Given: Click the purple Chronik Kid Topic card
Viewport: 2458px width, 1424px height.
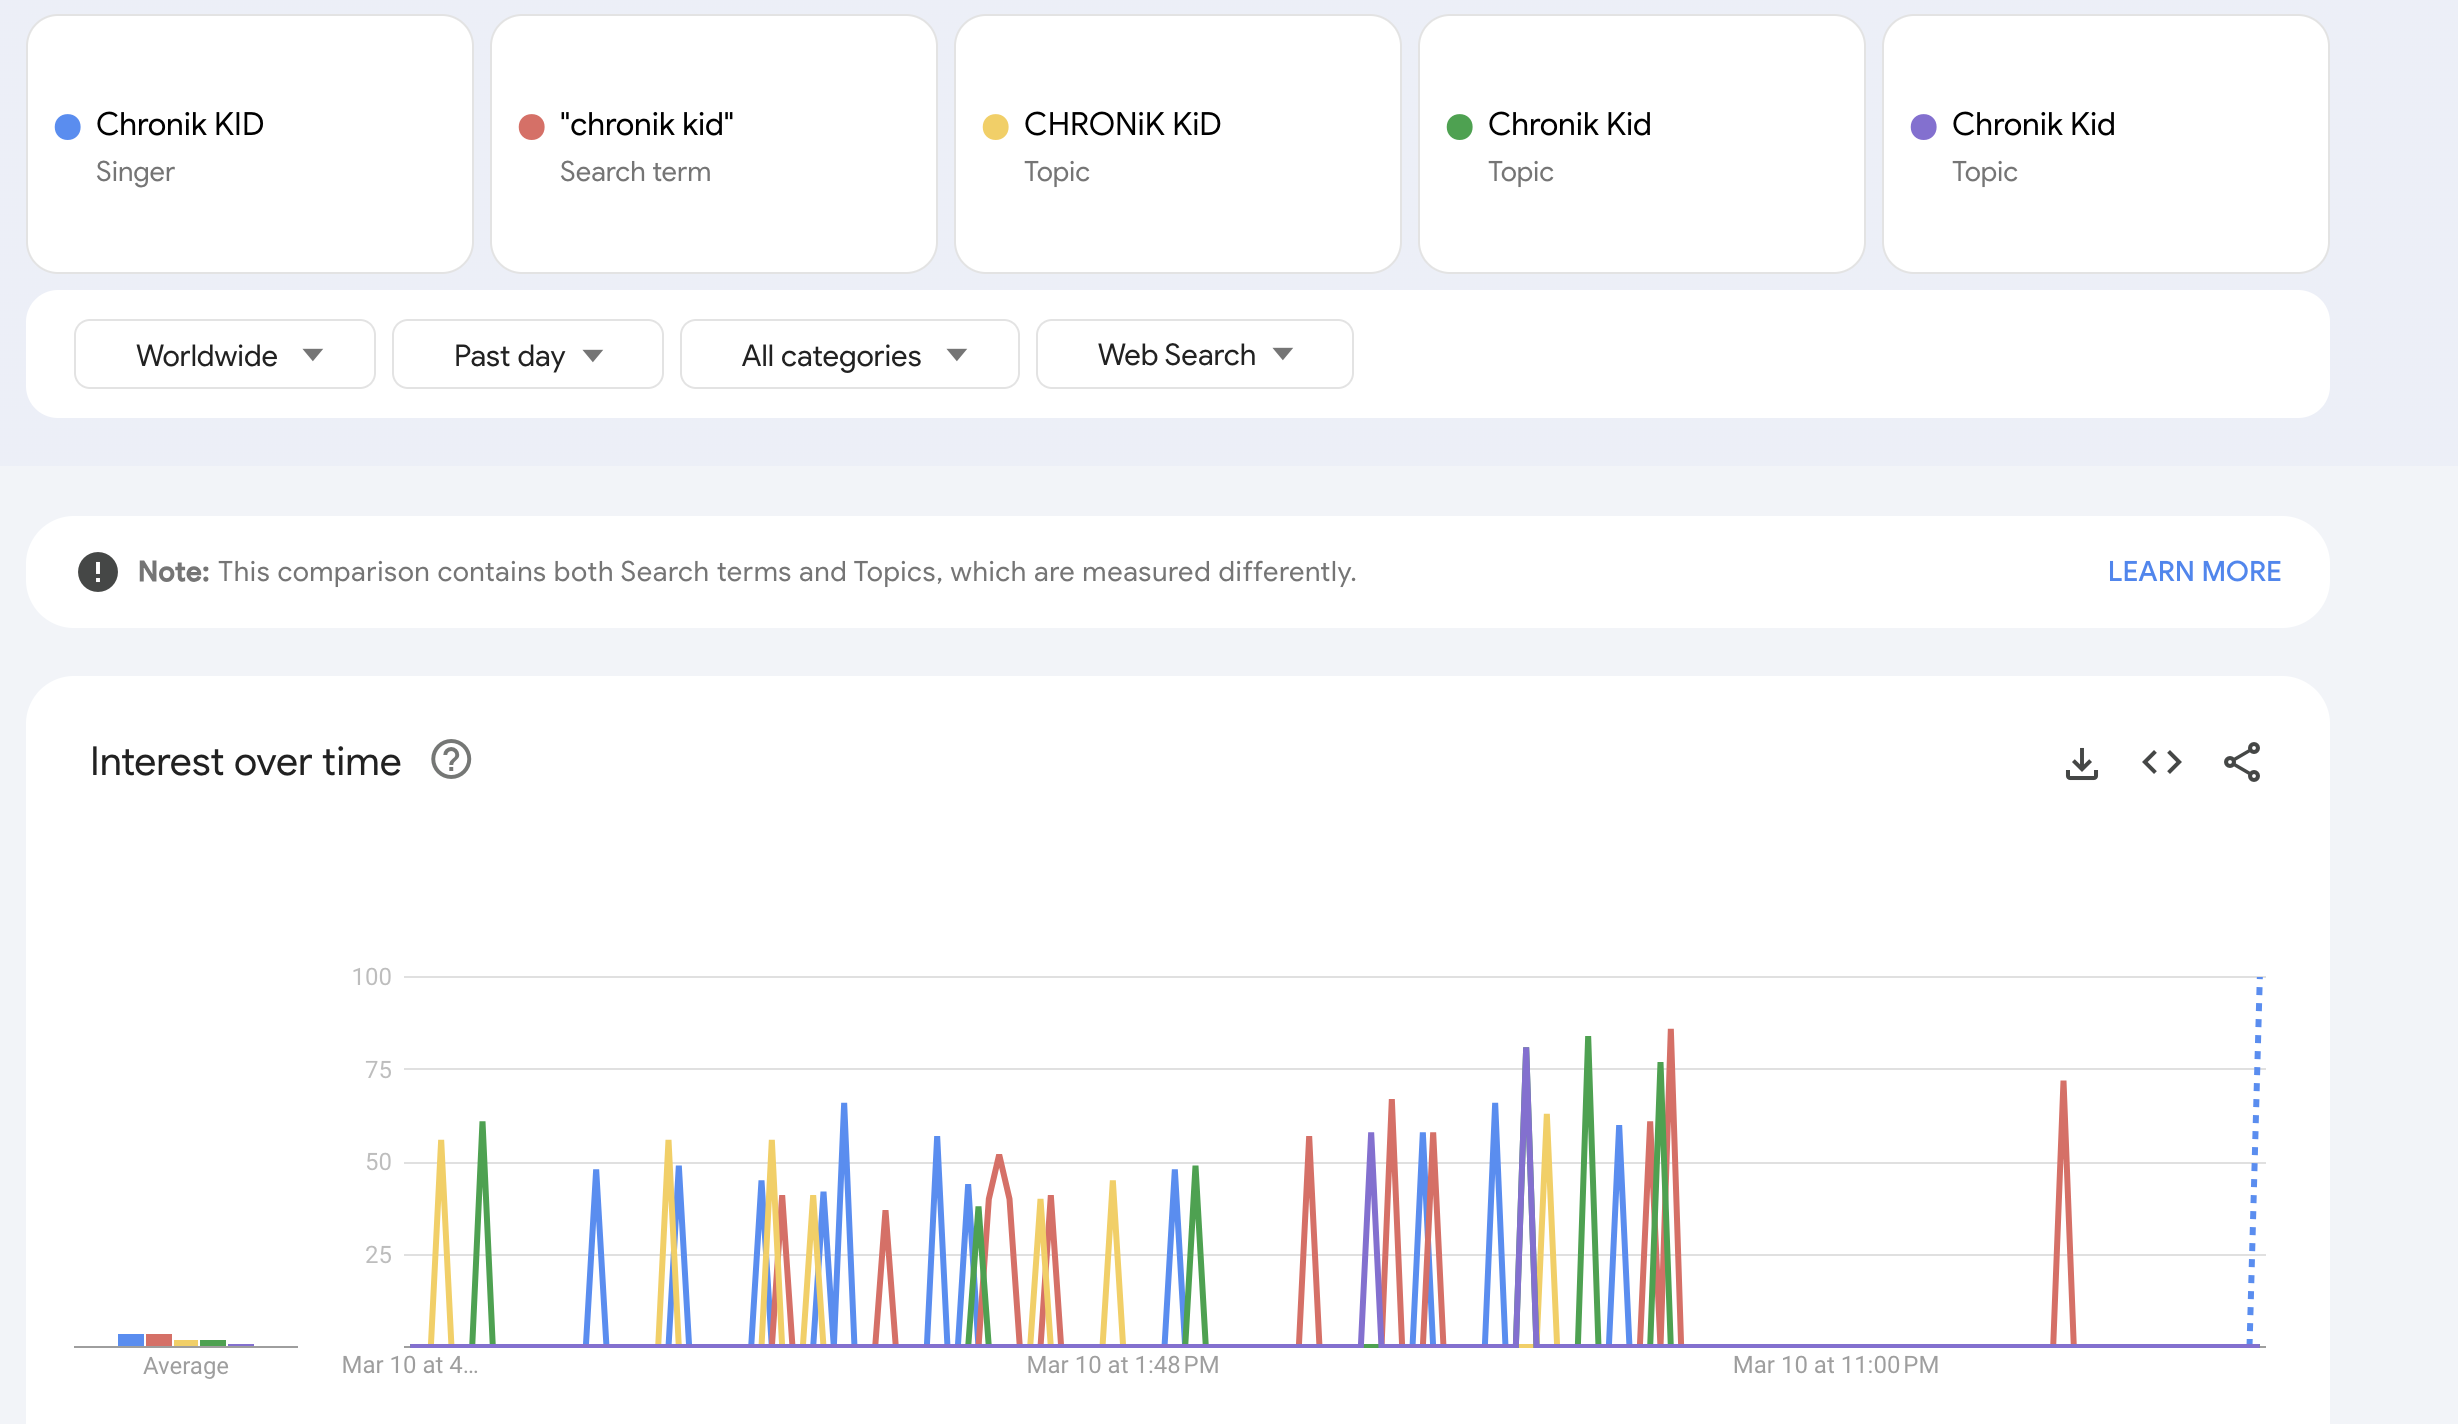Looking at the screenshot, I should tap(2106, 145).
